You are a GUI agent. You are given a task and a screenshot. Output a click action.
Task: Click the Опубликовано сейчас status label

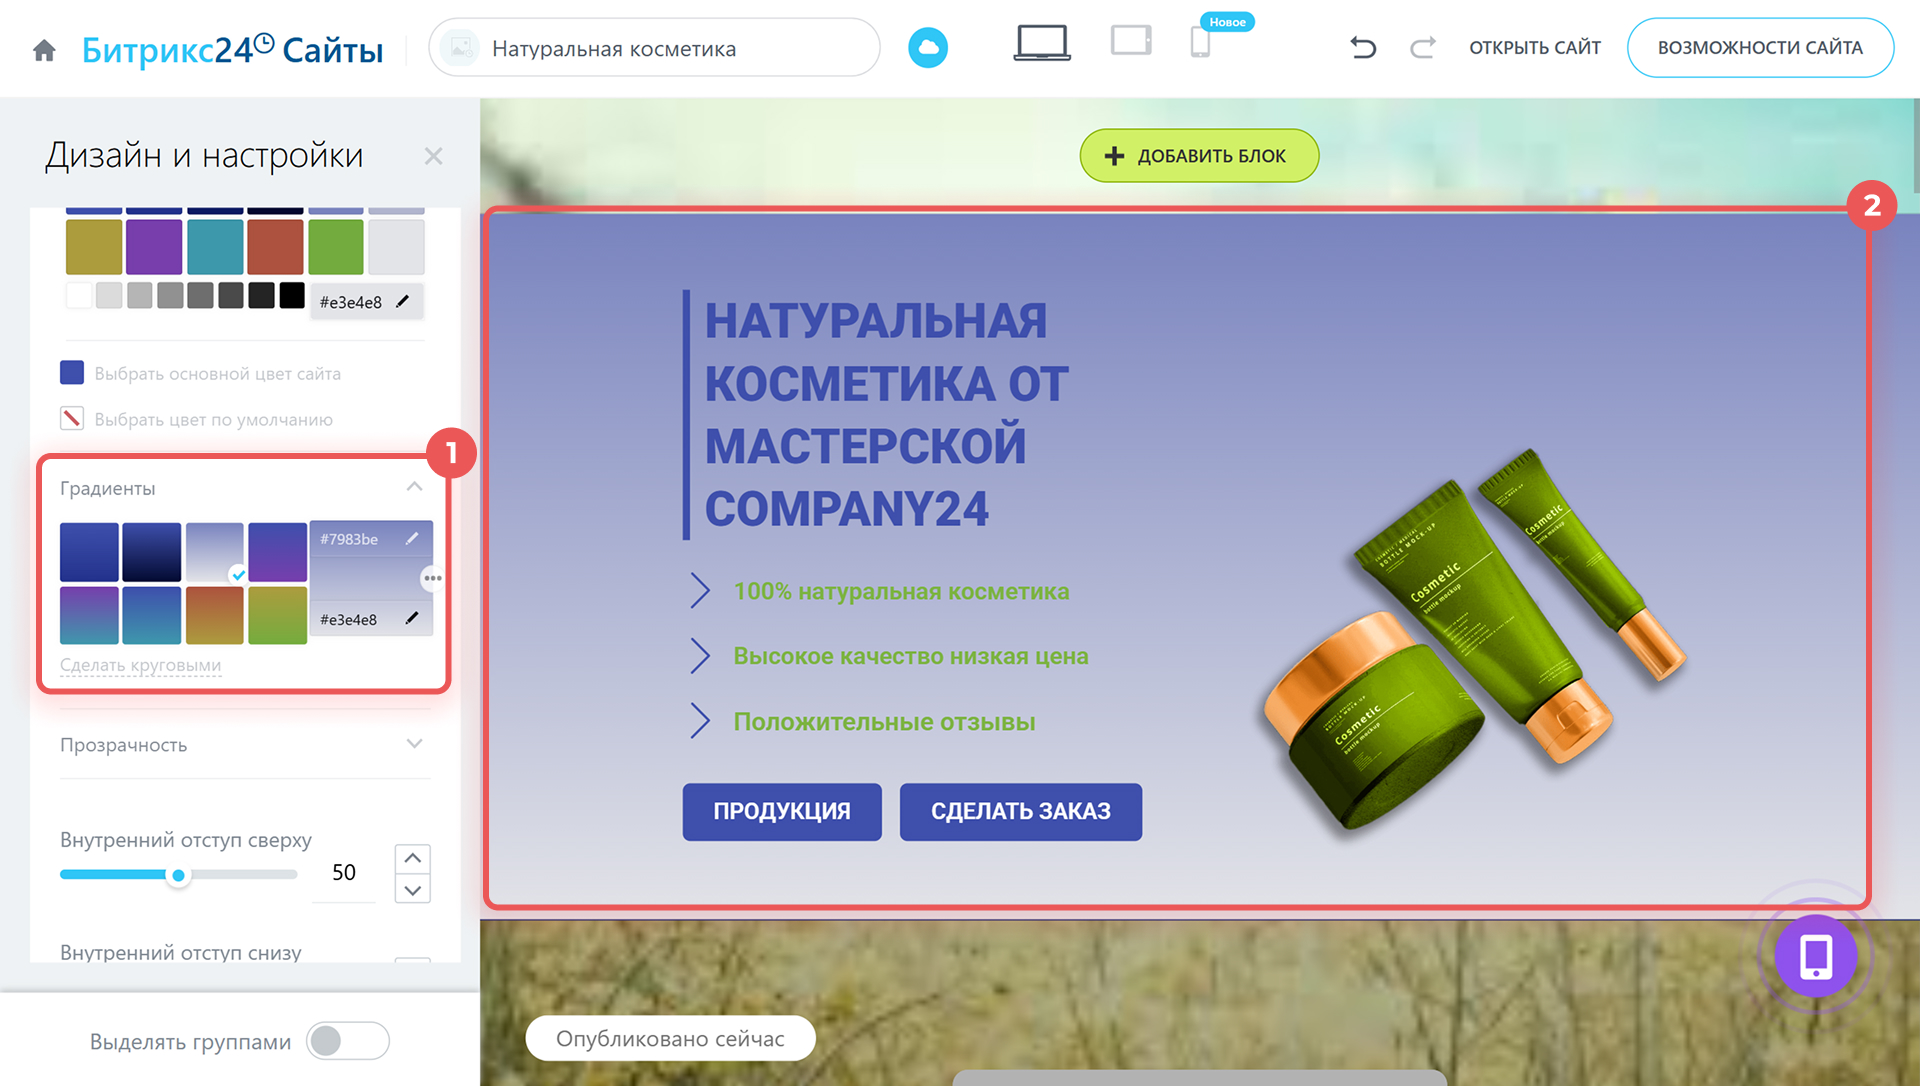click(670, 1038)
